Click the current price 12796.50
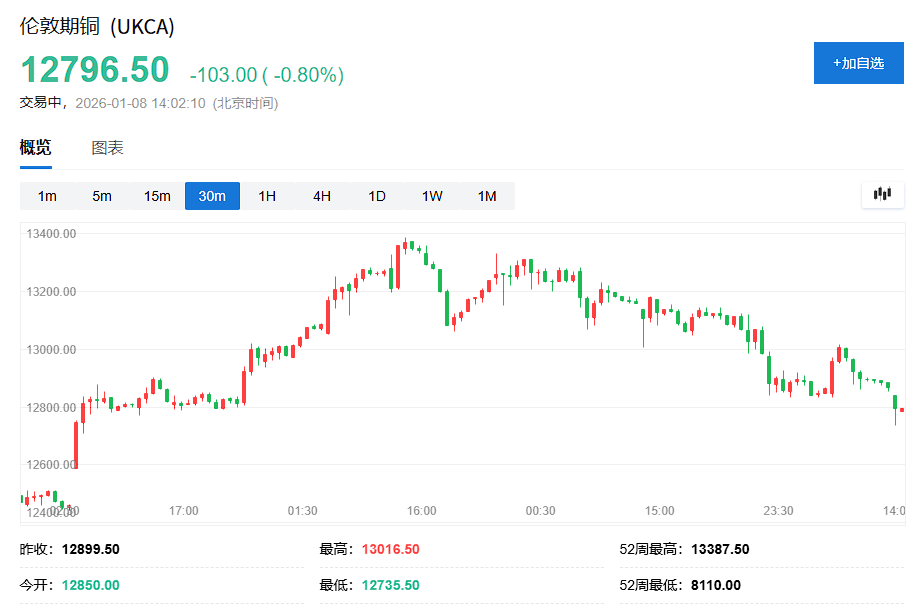The height and width of the screenshot is (605, 909). [x=95, y=70]
